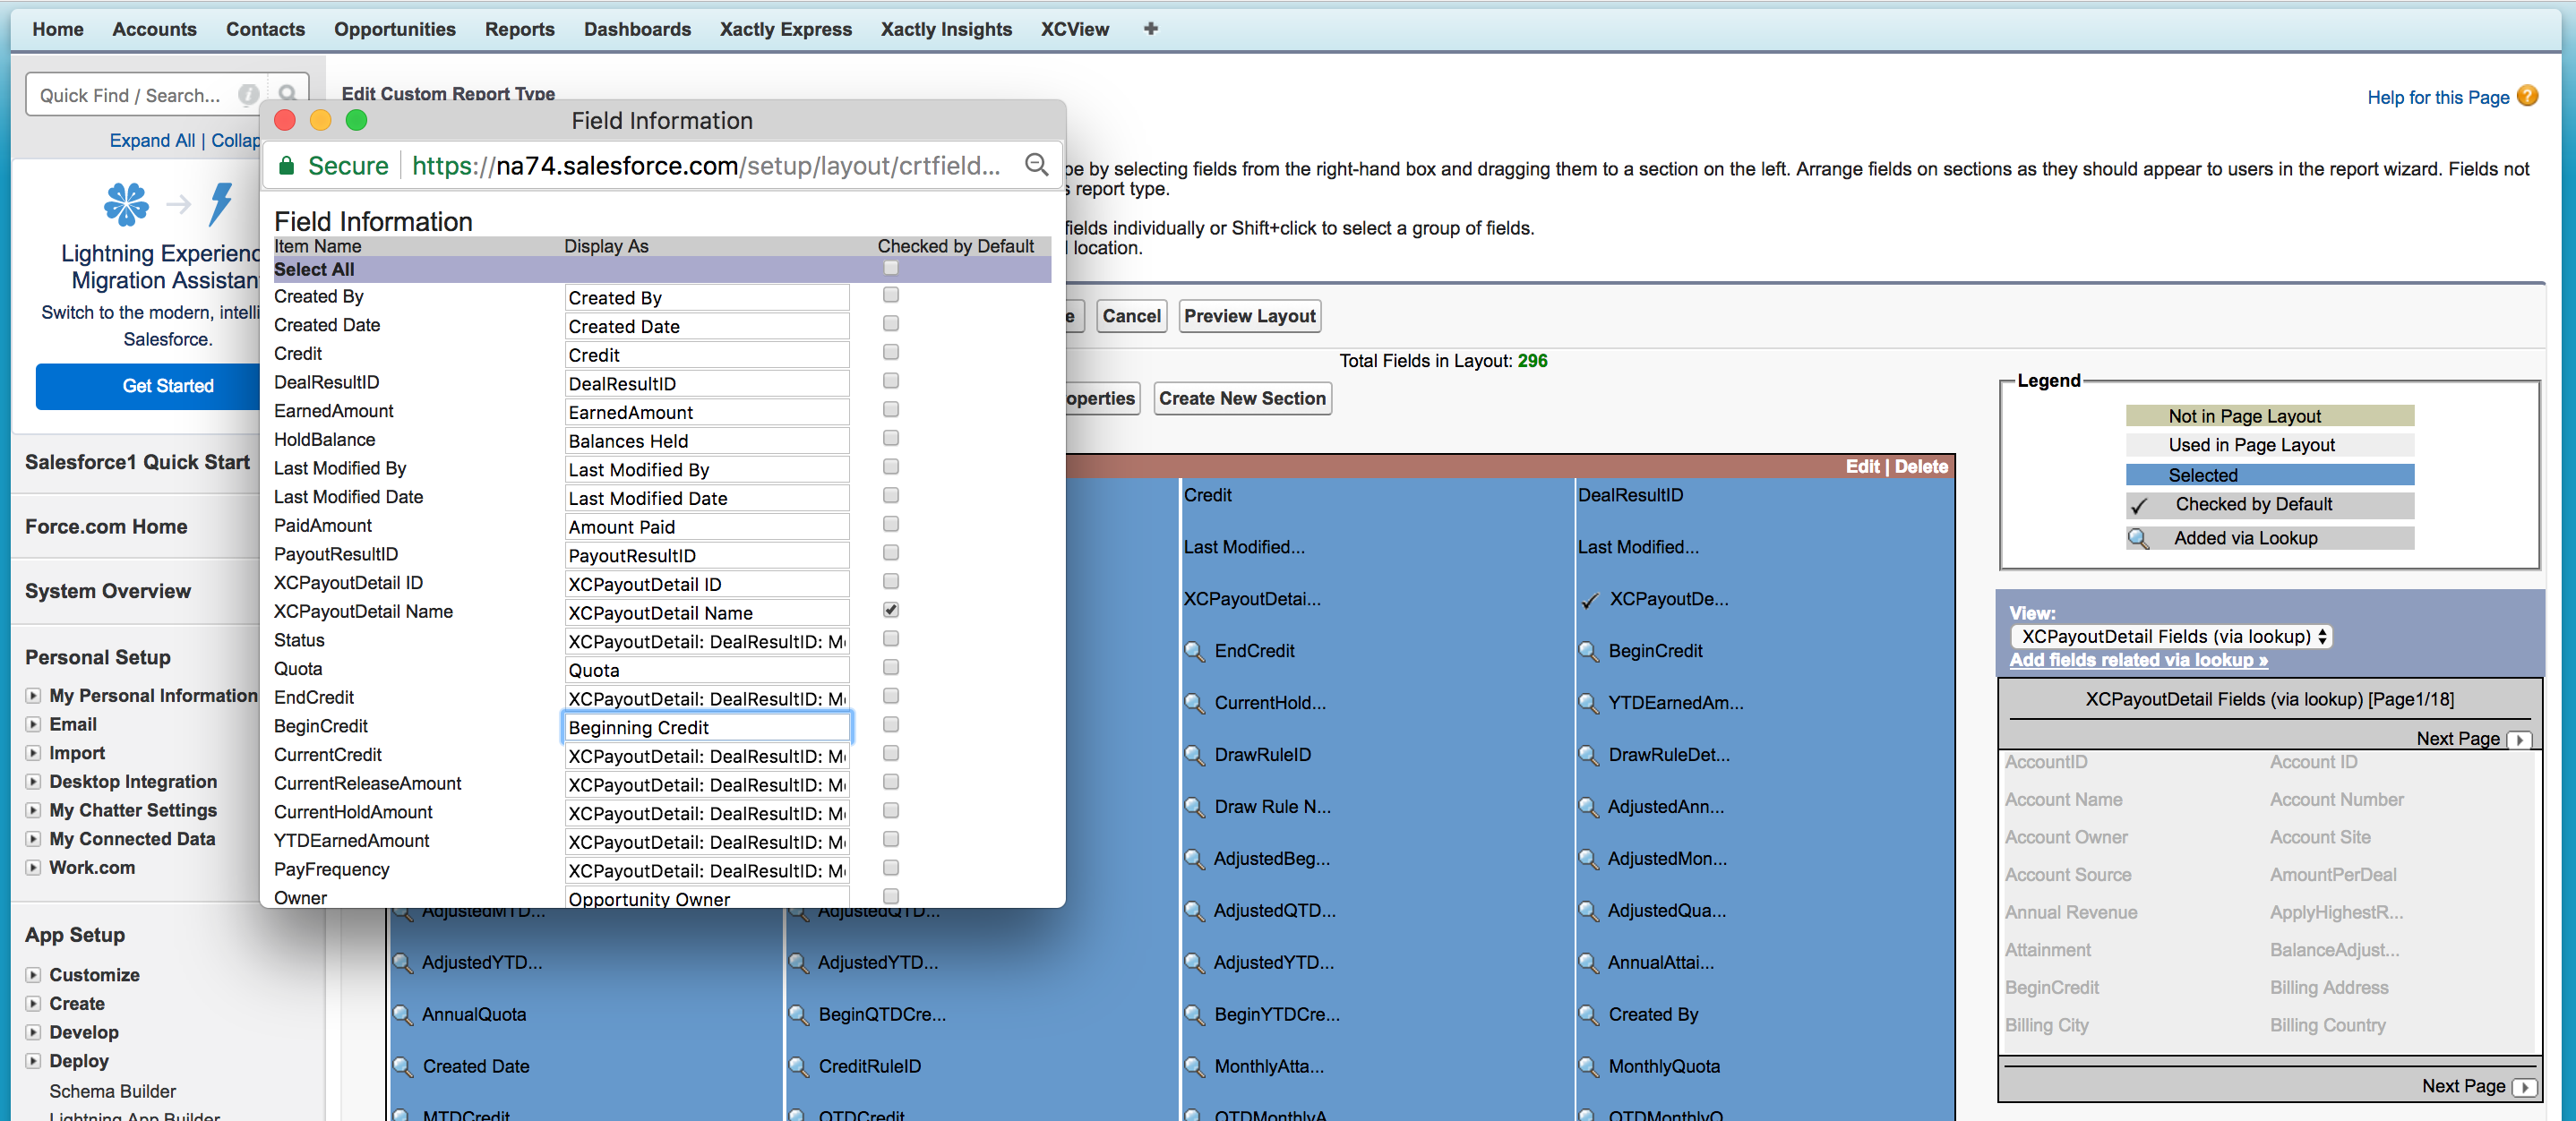Switch to the XCView tab

pyautogui.click(x=1075, y=29)
